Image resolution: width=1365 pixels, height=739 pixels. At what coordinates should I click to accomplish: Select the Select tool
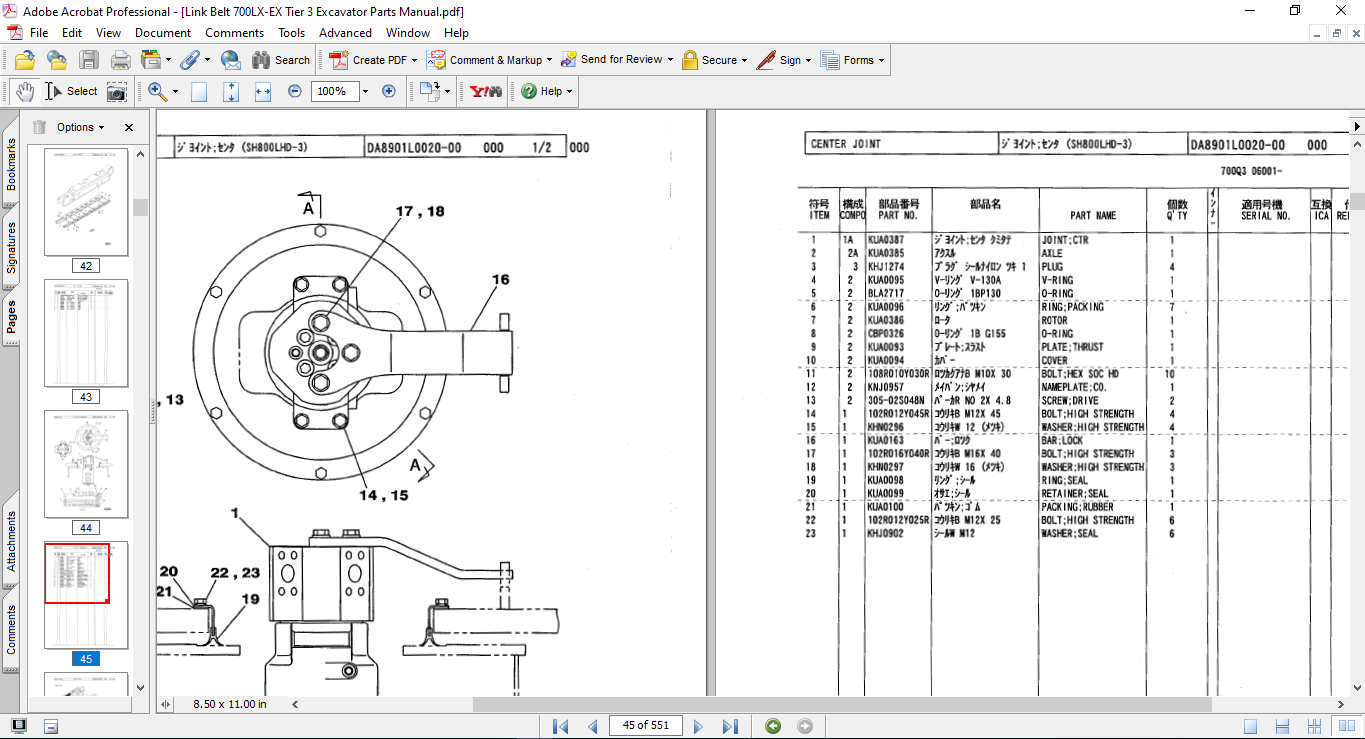click(x=68, y=91)
